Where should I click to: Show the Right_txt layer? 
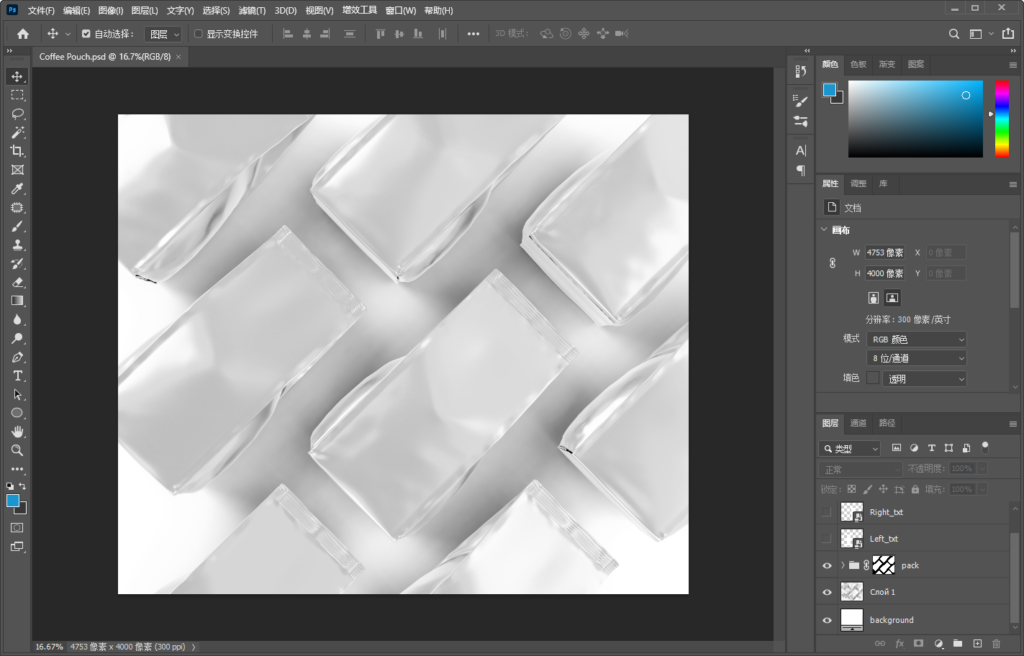click(x=827, y=512)
